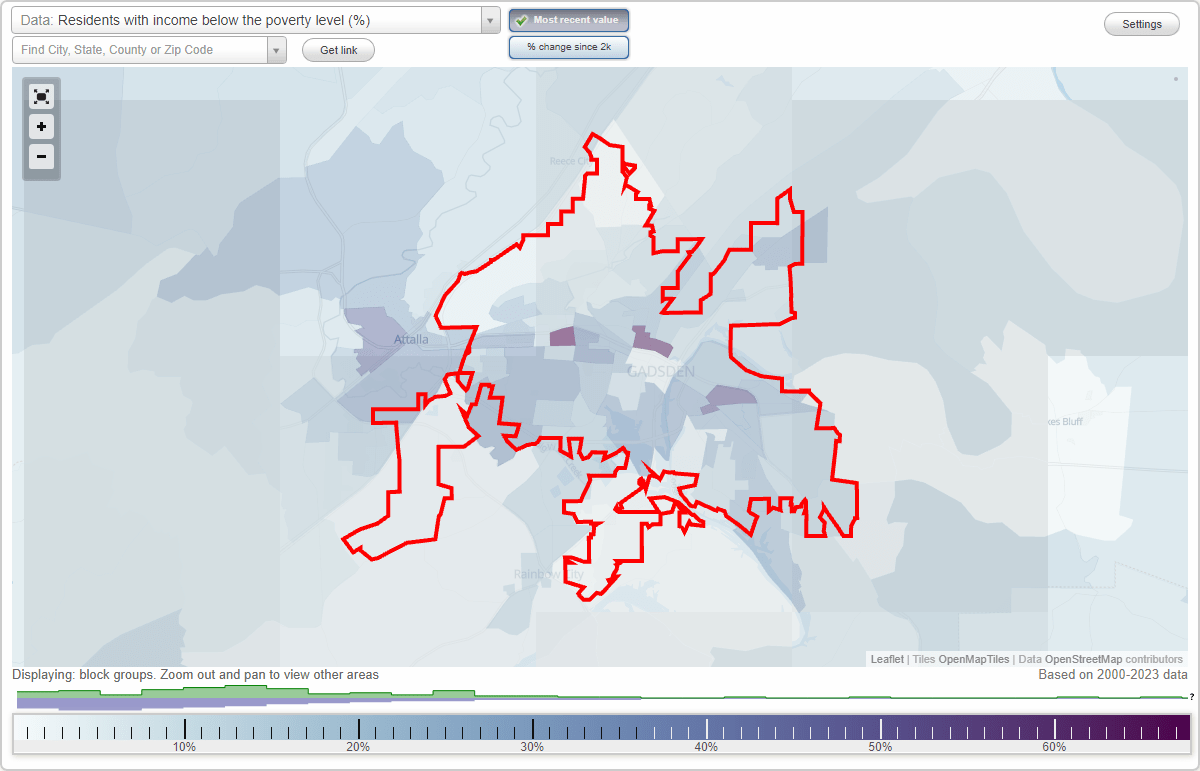The height and width of the screenshot is (771, 1200).
Task: Click the checkmark icon on Most recent value
Action: [522, 20]
